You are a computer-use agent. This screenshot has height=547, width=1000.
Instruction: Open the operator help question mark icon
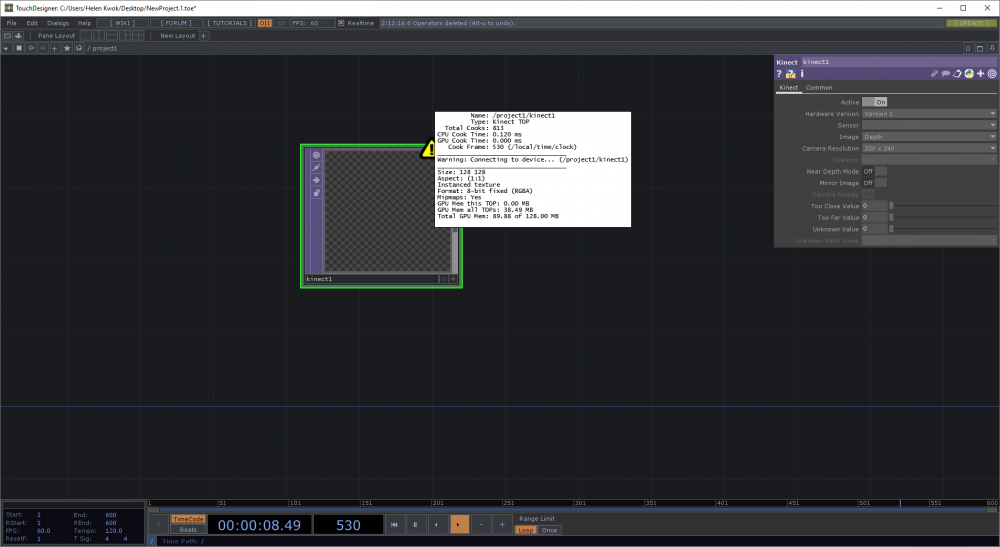(779, 74)
